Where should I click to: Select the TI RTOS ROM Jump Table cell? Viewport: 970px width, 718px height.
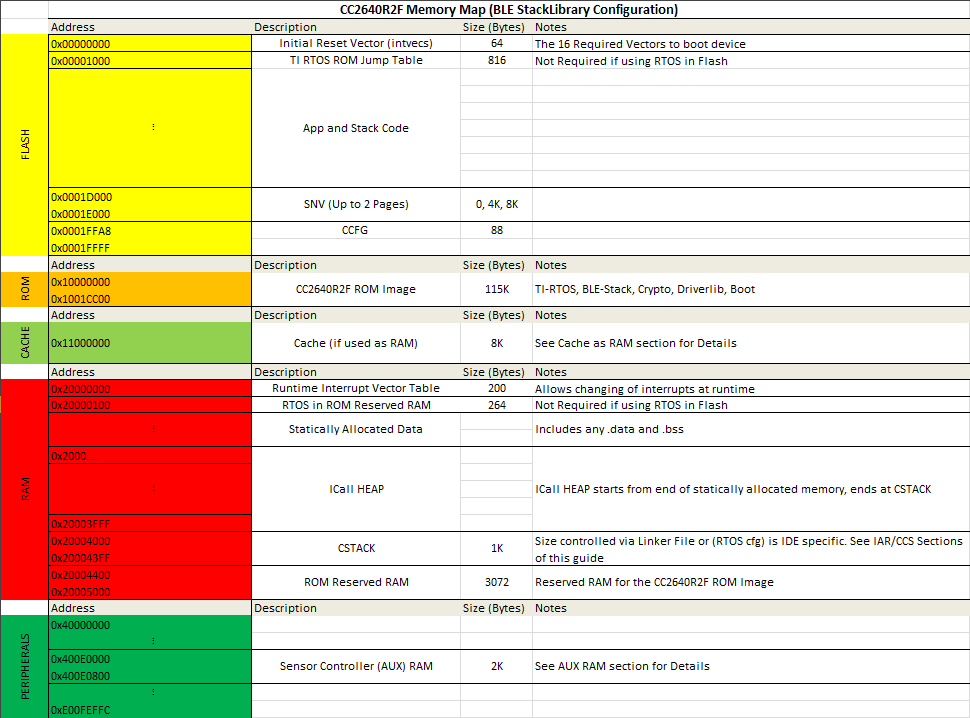pyautogui.click(x=356, y=61)
